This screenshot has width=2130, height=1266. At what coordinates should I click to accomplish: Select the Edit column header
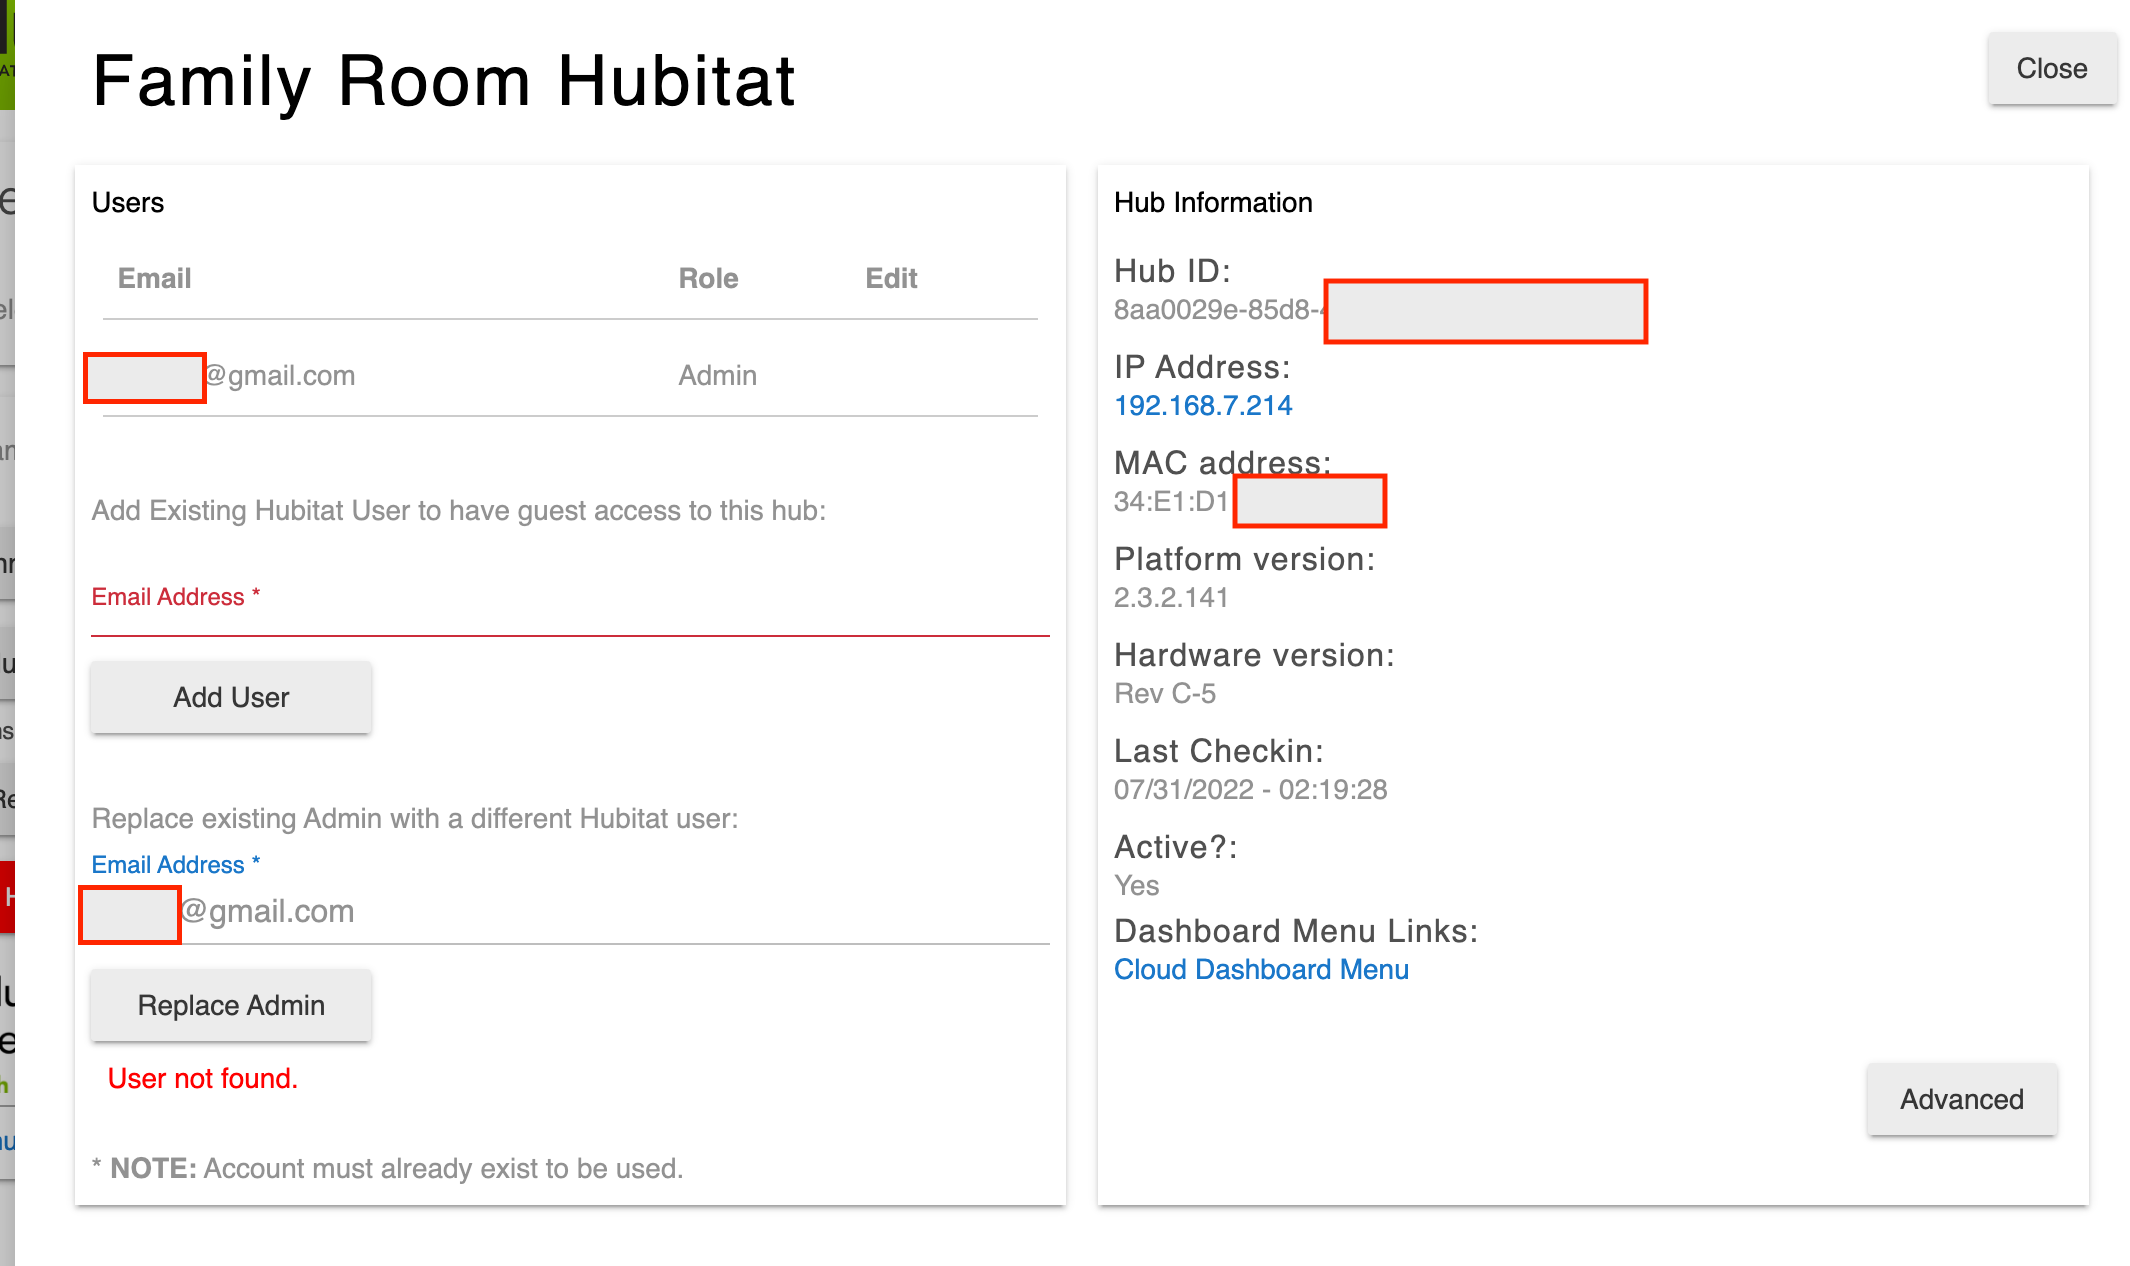pyautogui.click(x=891, y=278)
